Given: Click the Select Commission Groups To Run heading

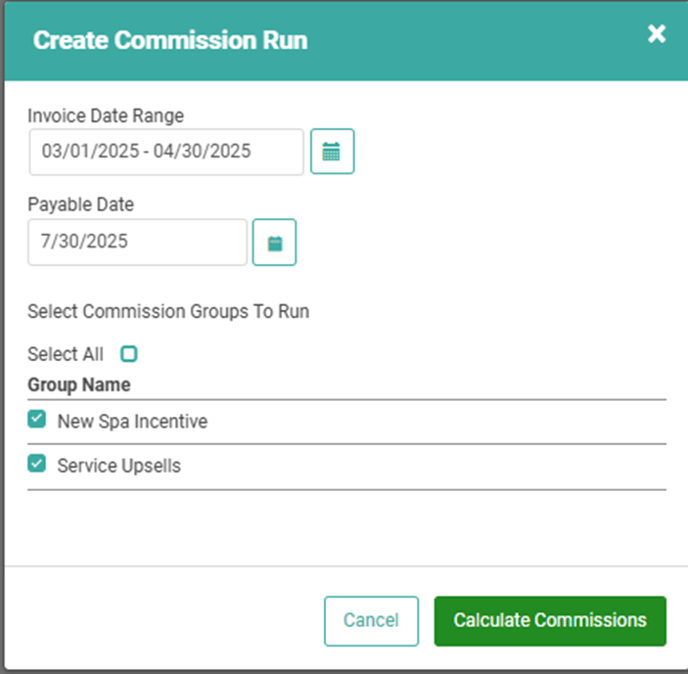Looking at the screenshot, I should (168, 312).
